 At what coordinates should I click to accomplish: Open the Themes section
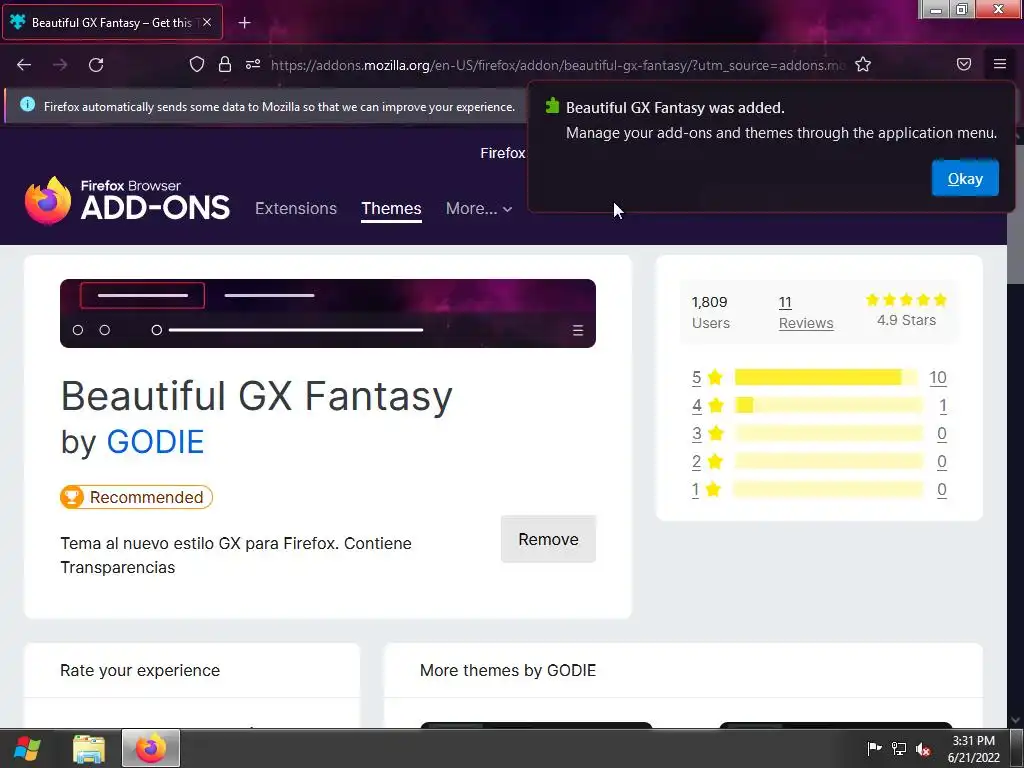point(391,208)
